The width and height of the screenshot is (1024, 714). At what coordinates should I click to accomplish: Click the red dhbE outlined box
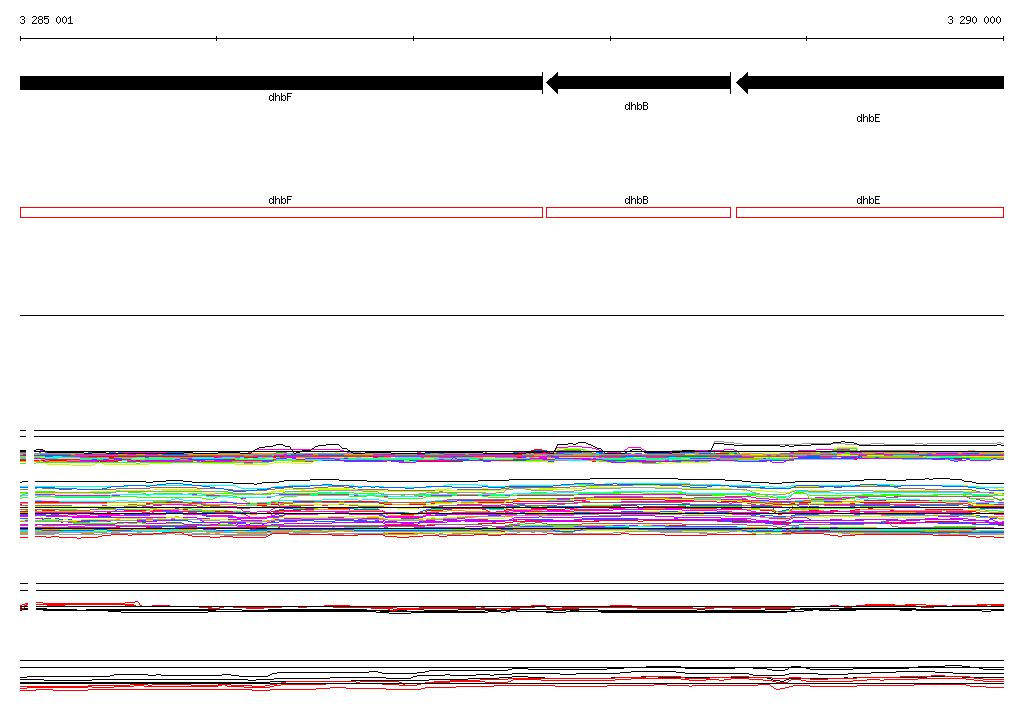point(870,212)
